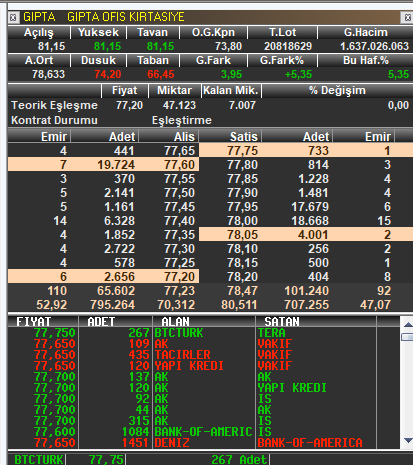Click the scroll down arrow in trades list
Screen dimensions: 413x465
[408, 440]
